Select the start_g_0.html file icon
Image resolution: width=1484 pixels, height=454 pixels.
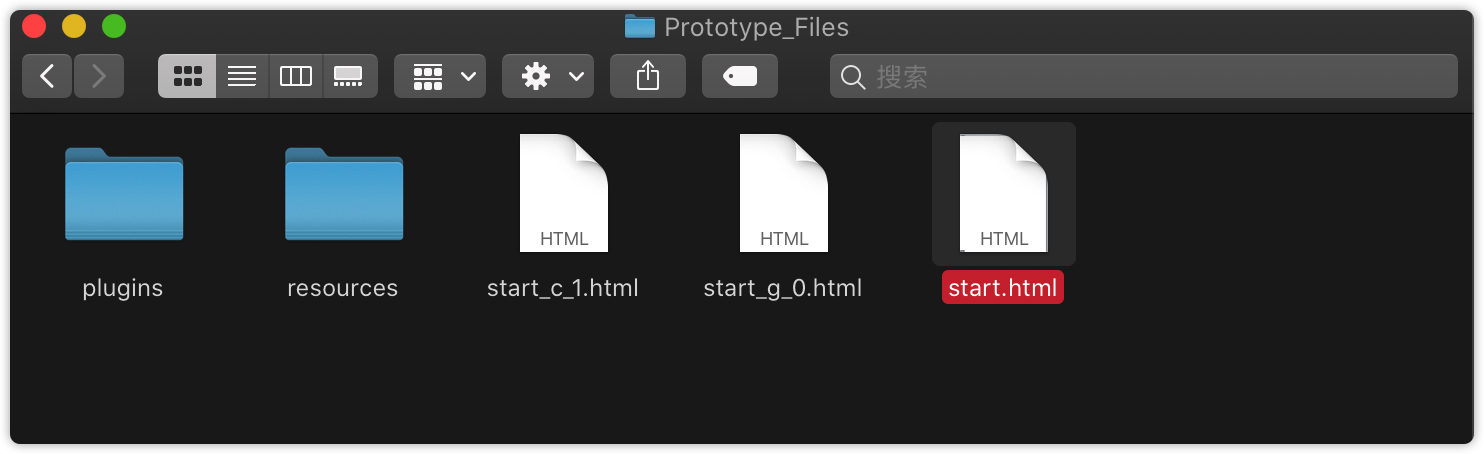[x=783, y=193]
